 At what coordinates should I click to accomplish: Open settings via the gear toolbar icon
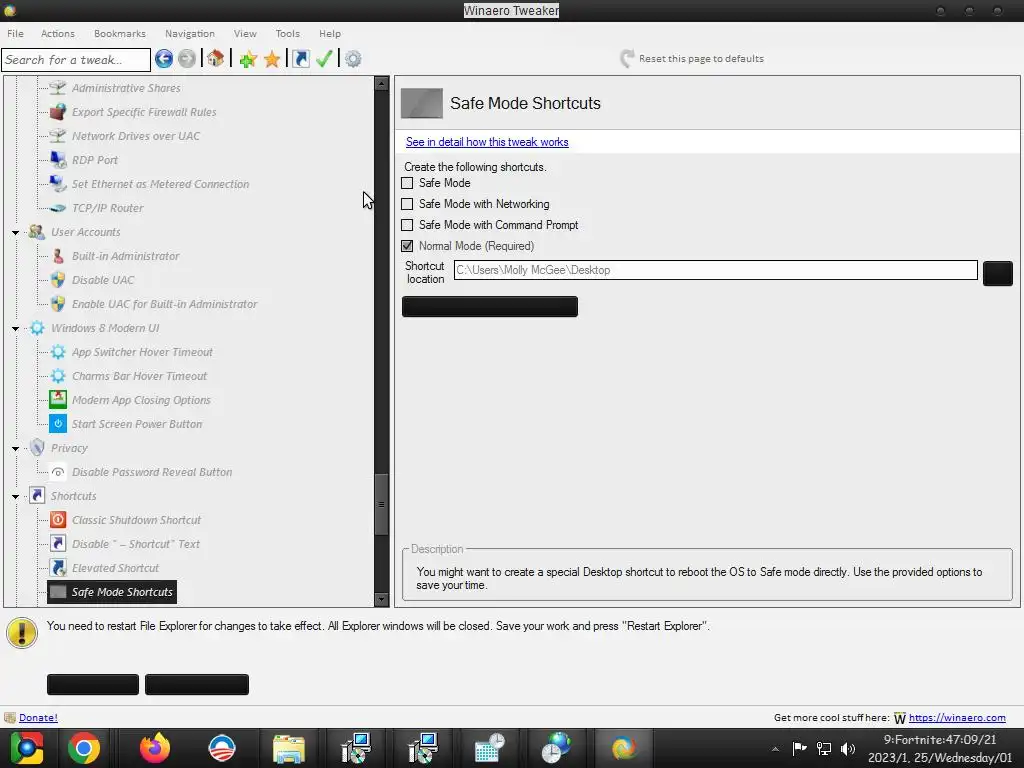tap(353, 59)
